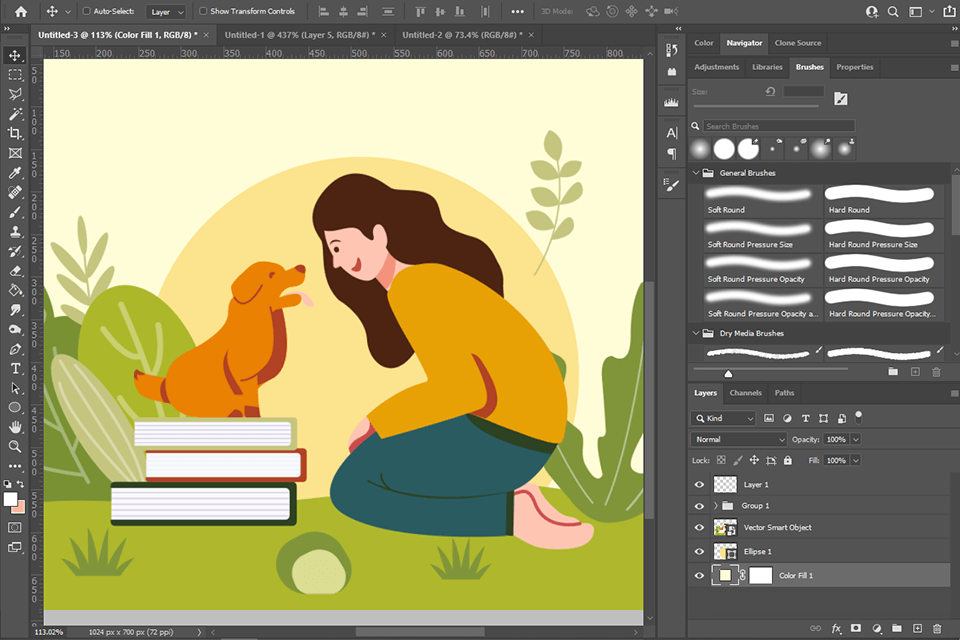The width and height of the screenshot is (960, 640).
Task: Select the Pen tool
Action: click(x=15, y=349)
